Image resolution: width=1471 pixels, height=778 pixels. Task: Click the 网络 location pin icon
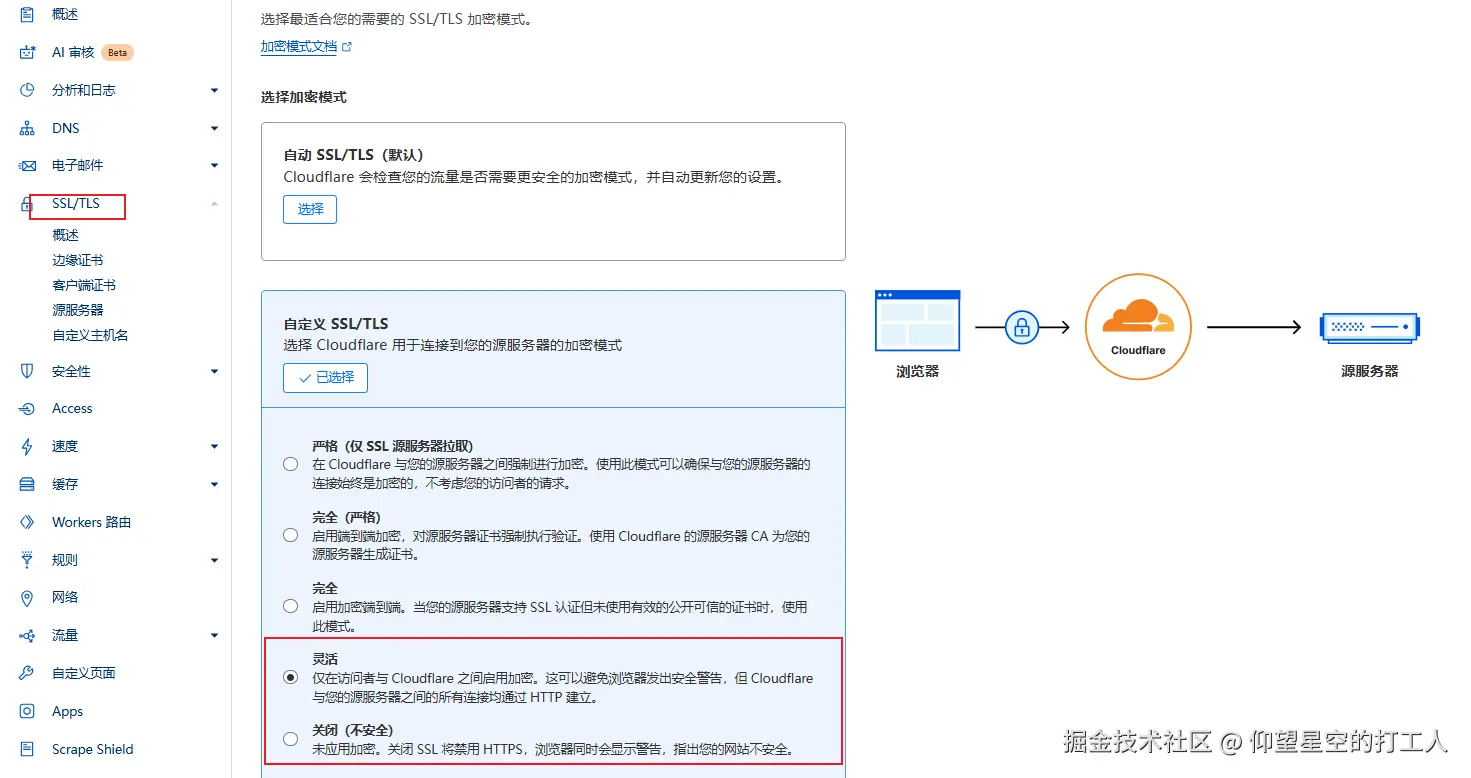coord(28,597)
